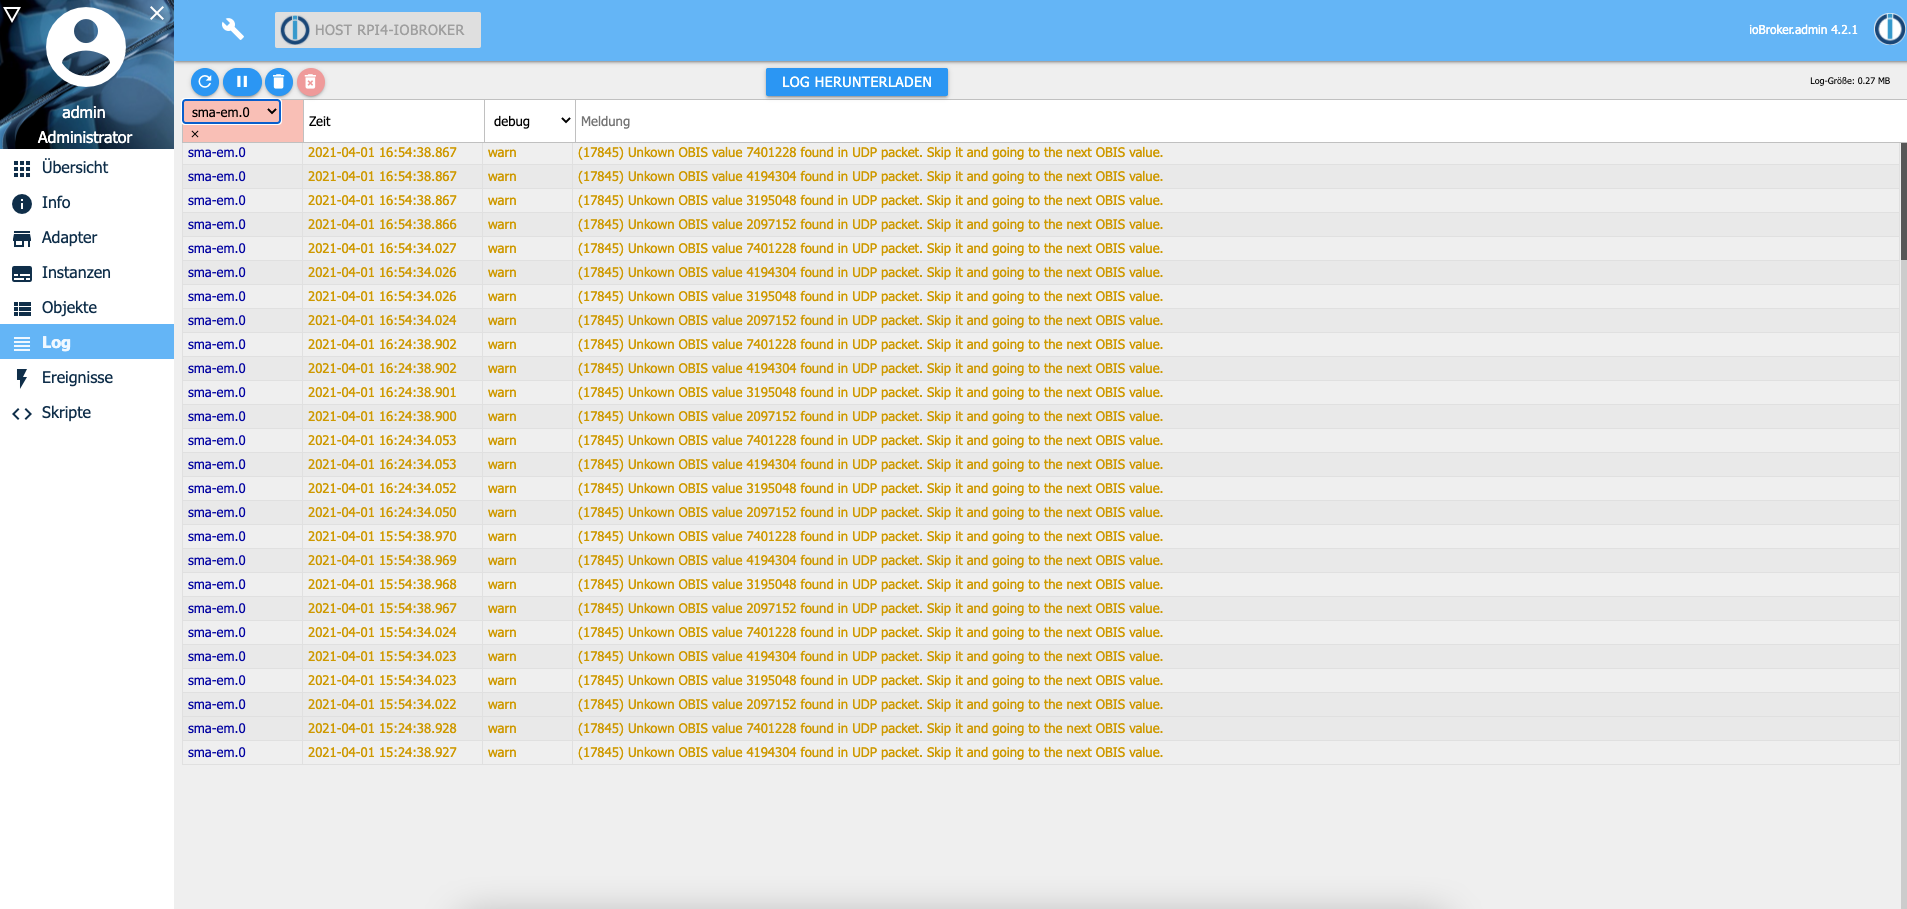
Task: Open the Übersicht menu item
Action: coord(74,168)
